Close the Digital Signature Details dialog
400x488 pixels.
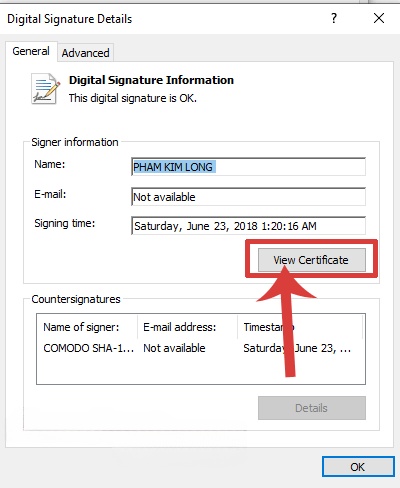(379, 18)
